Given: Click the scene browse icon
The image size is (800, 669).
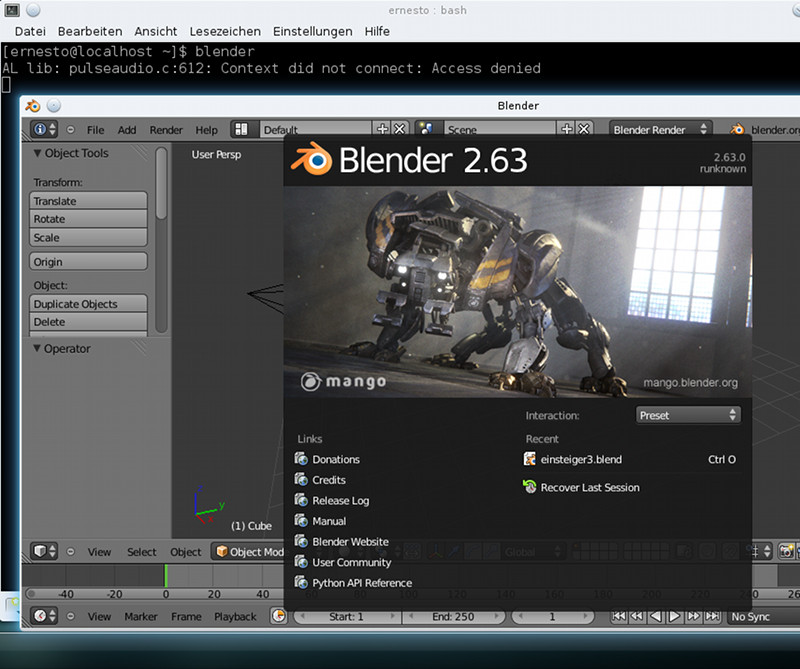Looking at the screenshot, I should [x=426, y=129].
